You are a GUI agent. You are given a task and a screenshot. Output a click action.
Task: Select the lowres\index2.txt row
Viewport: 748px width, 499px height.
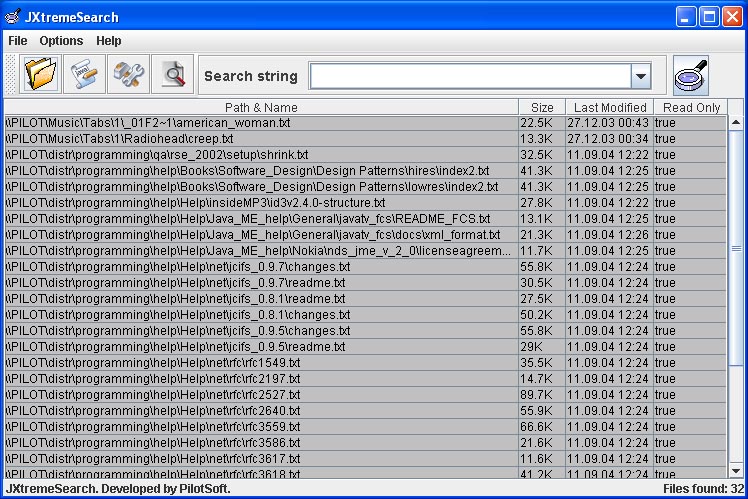point(365,187)
